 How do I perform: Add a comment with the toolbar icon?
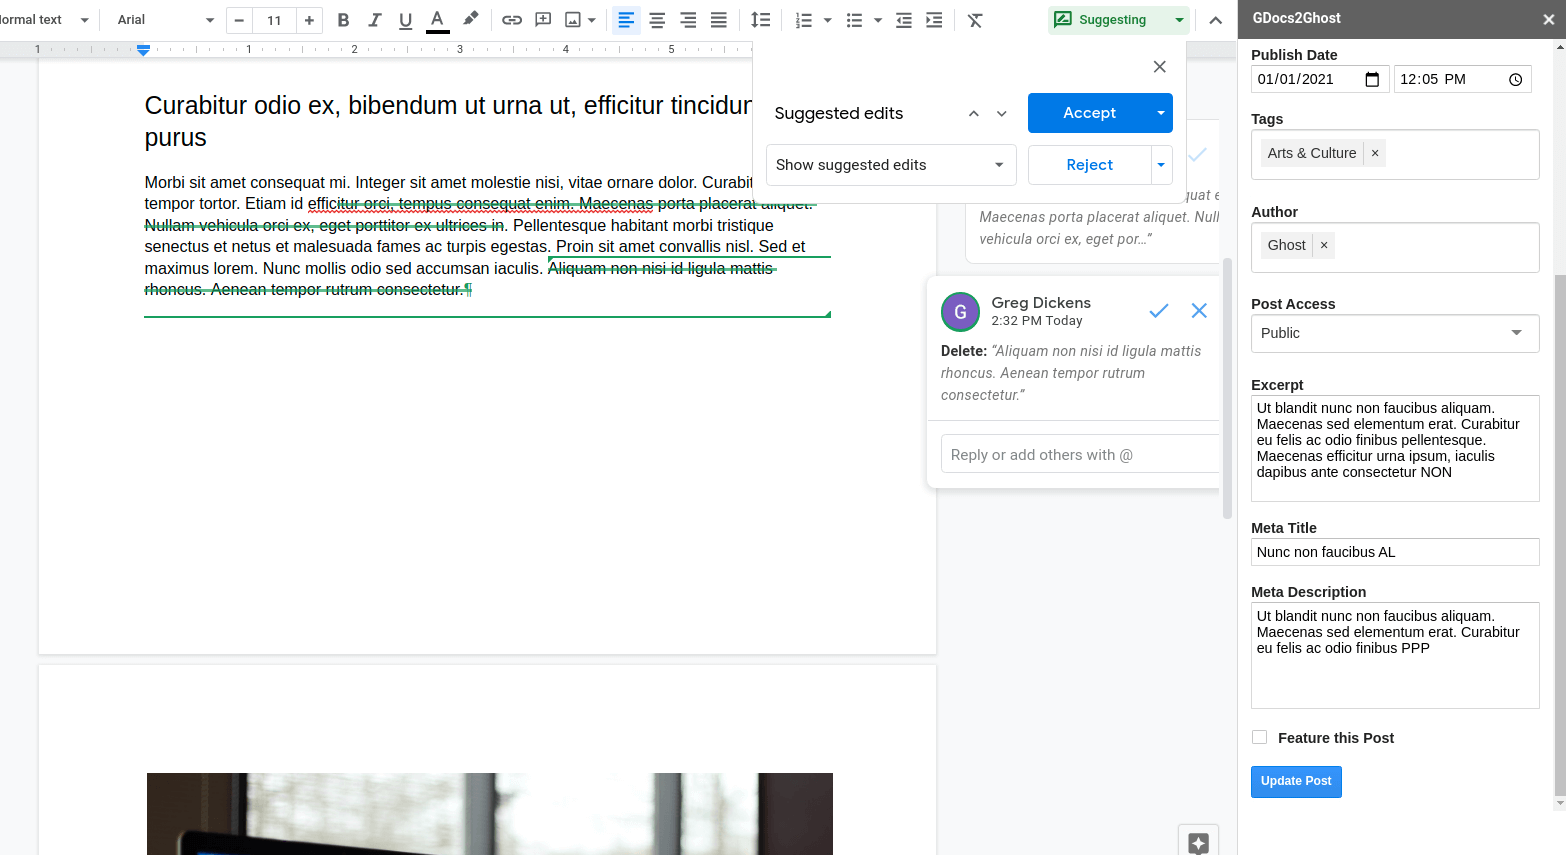click(543, 20)
